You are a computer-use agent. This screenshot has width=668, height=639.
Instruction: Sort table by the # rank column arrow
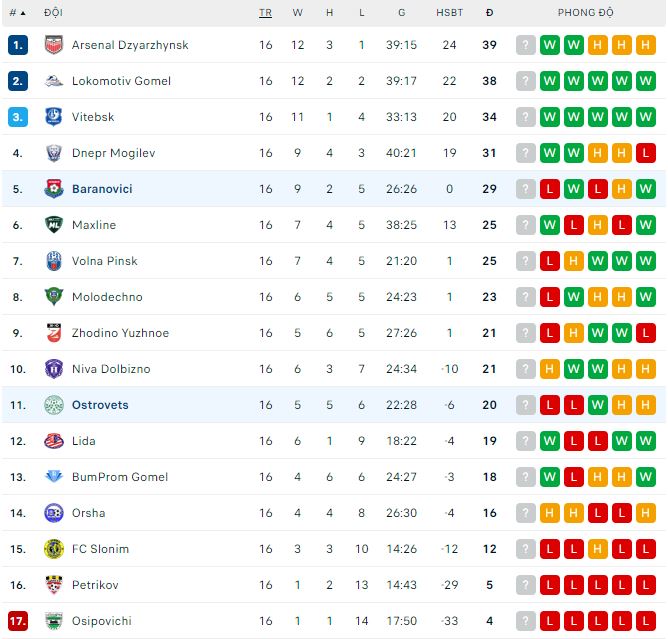[x=17, y=13]
